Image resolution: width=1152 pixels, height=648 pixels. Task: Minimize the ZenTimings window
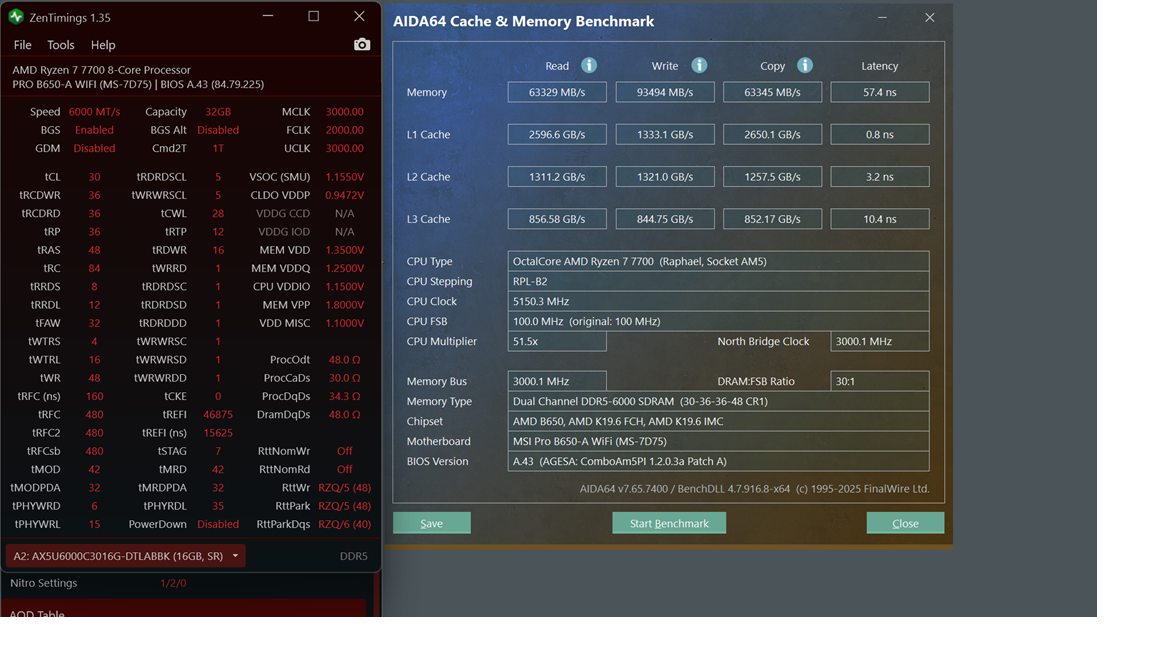(x=268, y=16)
